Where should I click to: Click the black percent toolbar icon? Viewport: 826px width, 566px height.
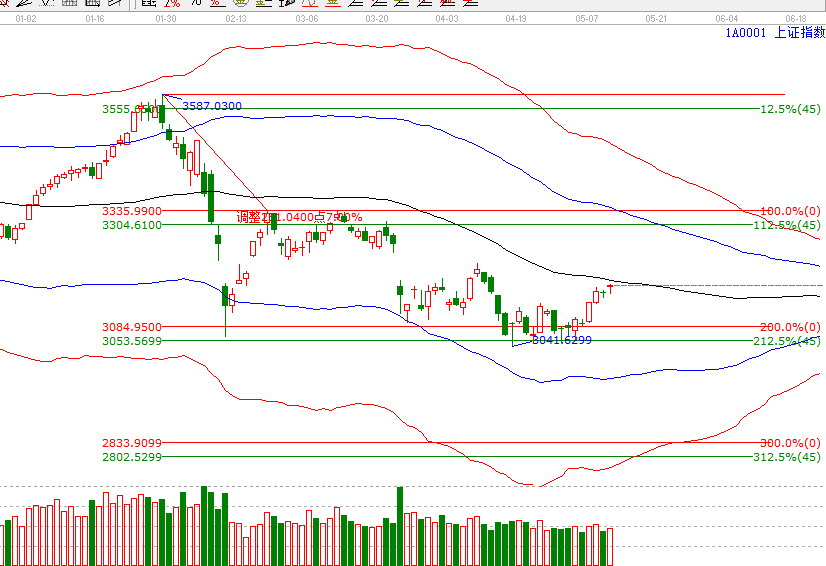point(196,3)
